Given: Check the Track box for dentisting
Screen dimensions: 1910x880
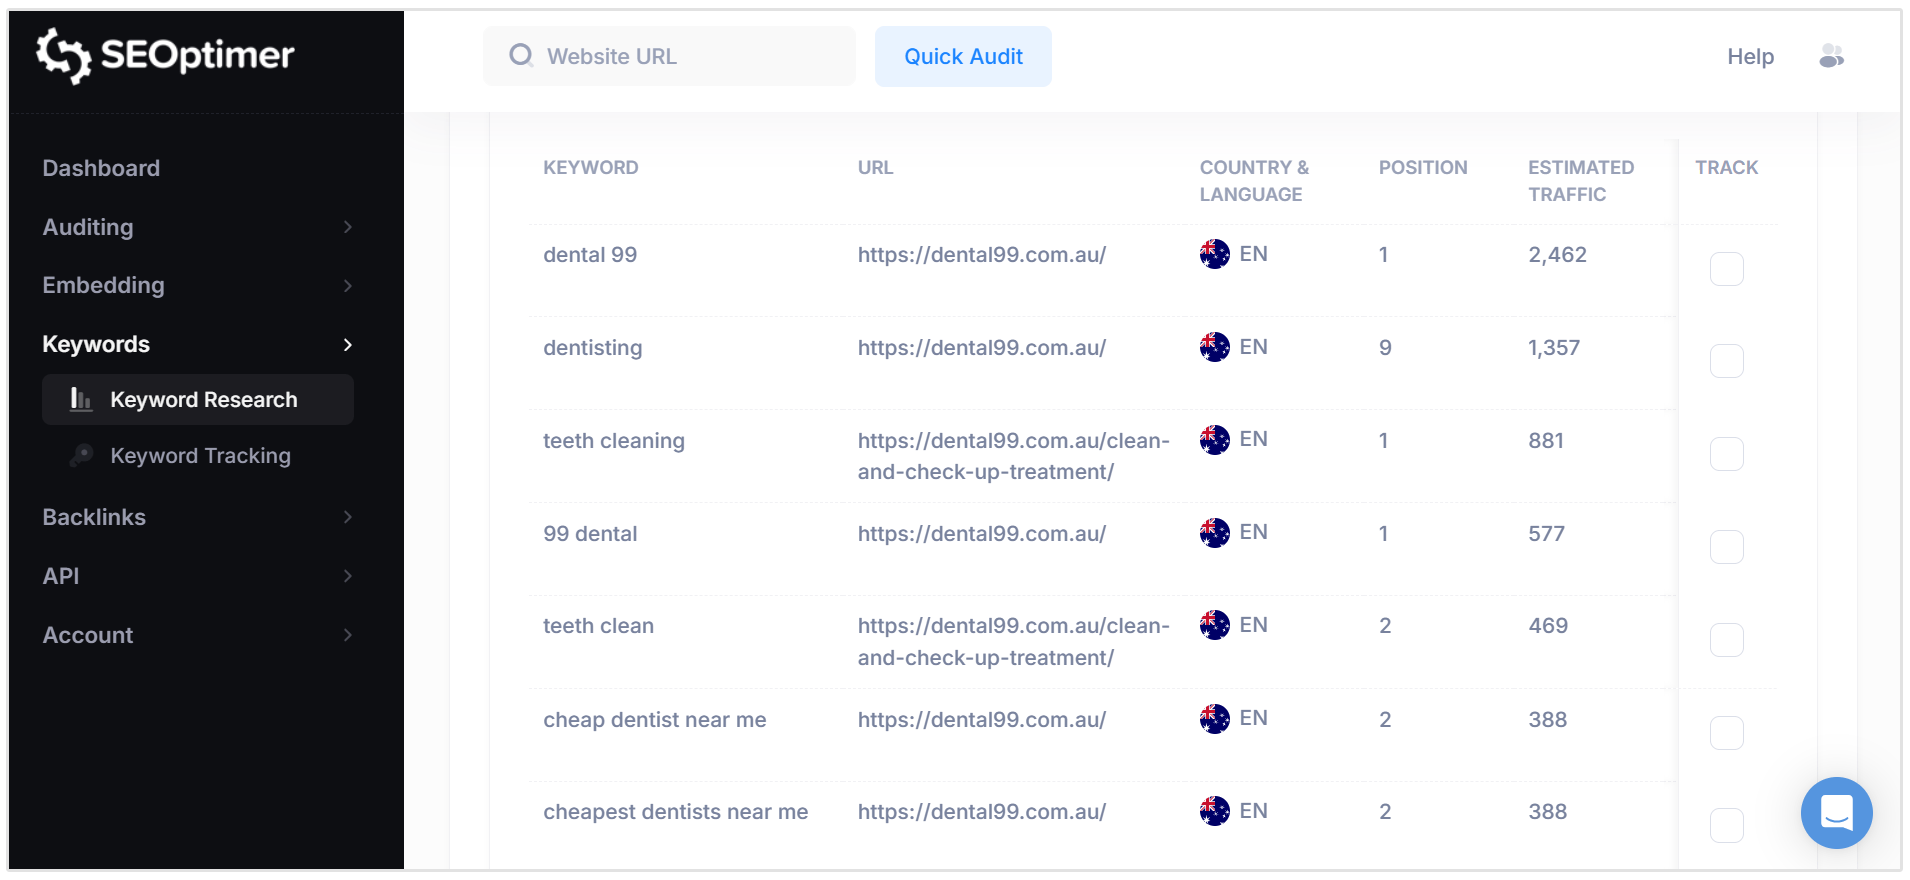Looking at the screenshot, I should tap(1727, 361).
